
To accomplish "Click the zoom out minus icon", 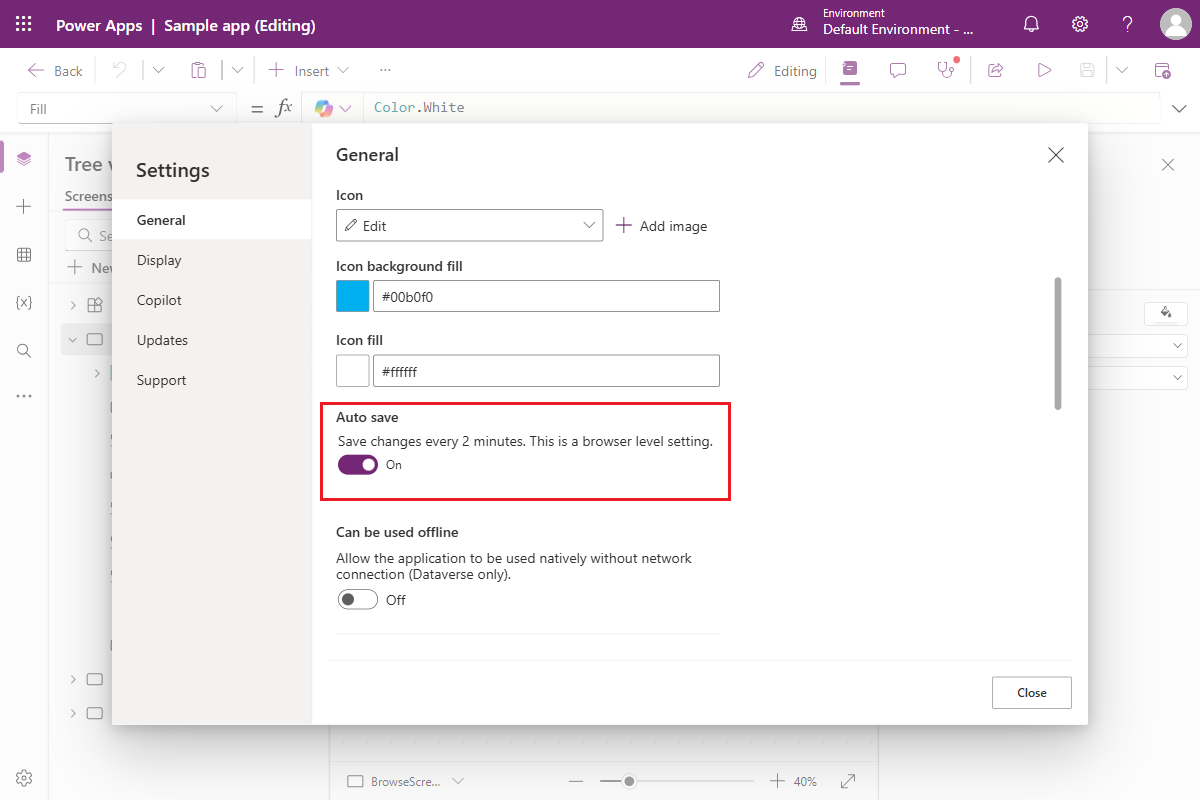I will tap(576, 781).
